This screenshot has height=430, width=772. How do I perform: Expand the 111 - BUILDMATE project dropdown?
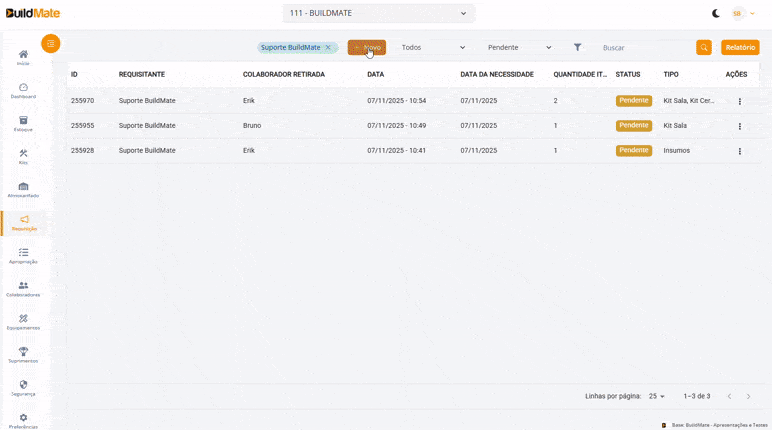tap(379, 13)
